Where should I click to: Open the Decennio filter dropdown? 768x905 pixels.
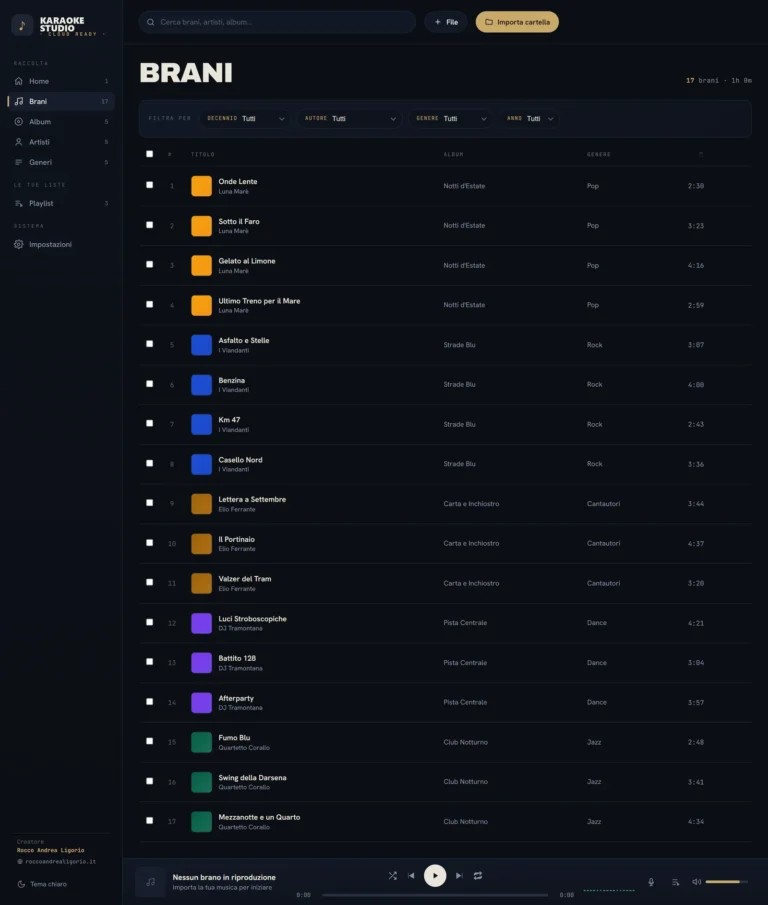pos(245,118)
